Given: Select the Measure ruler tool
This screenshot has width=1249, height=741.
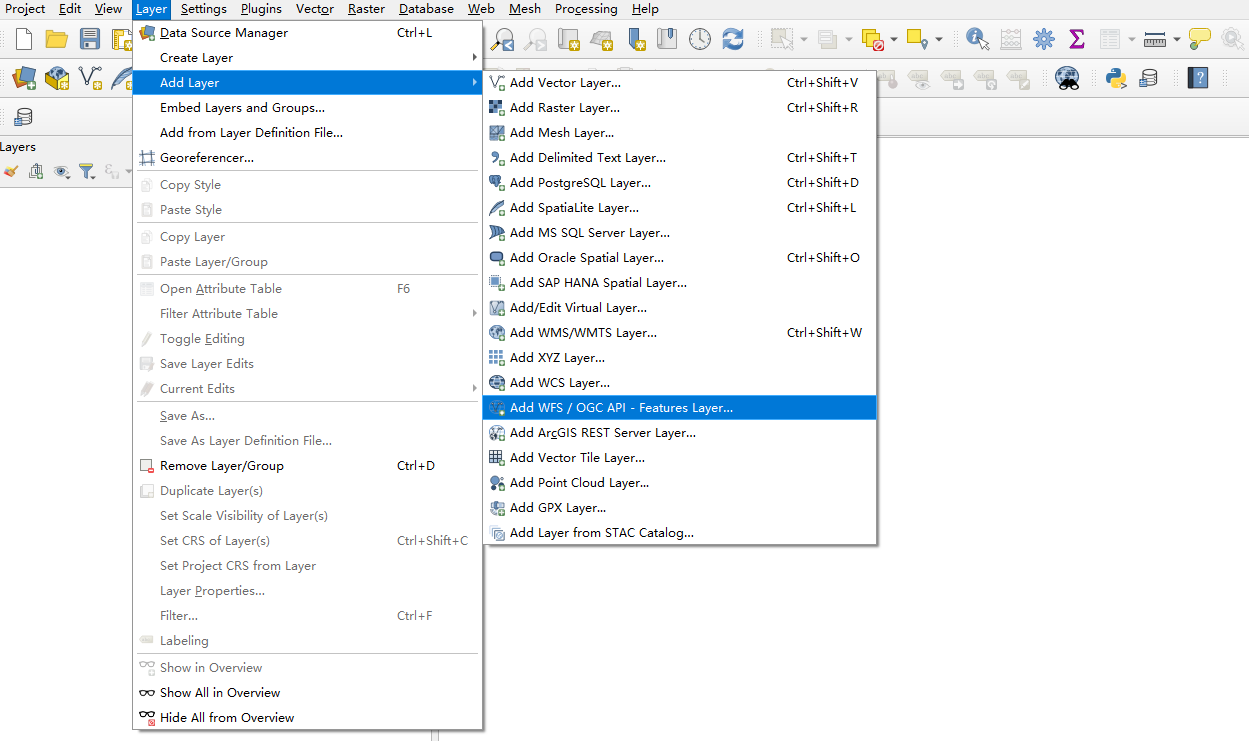Looking at the screenshot, I should pyautogui.click(x=1155, y=39).
